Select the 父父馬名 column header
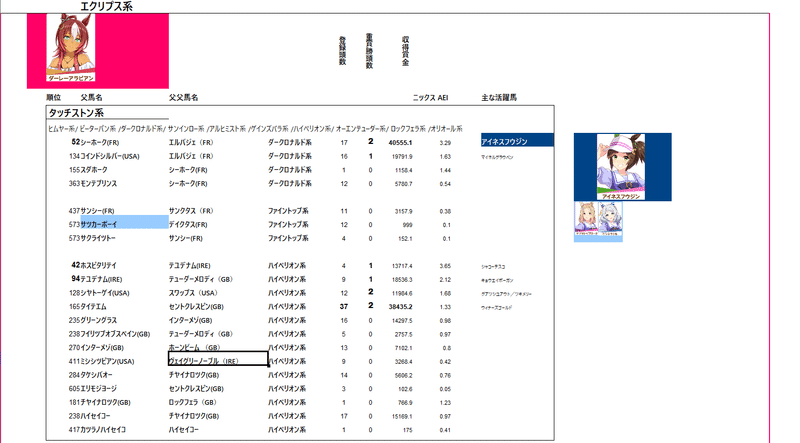Screen dimensions: 800x443 click(184, 97)
